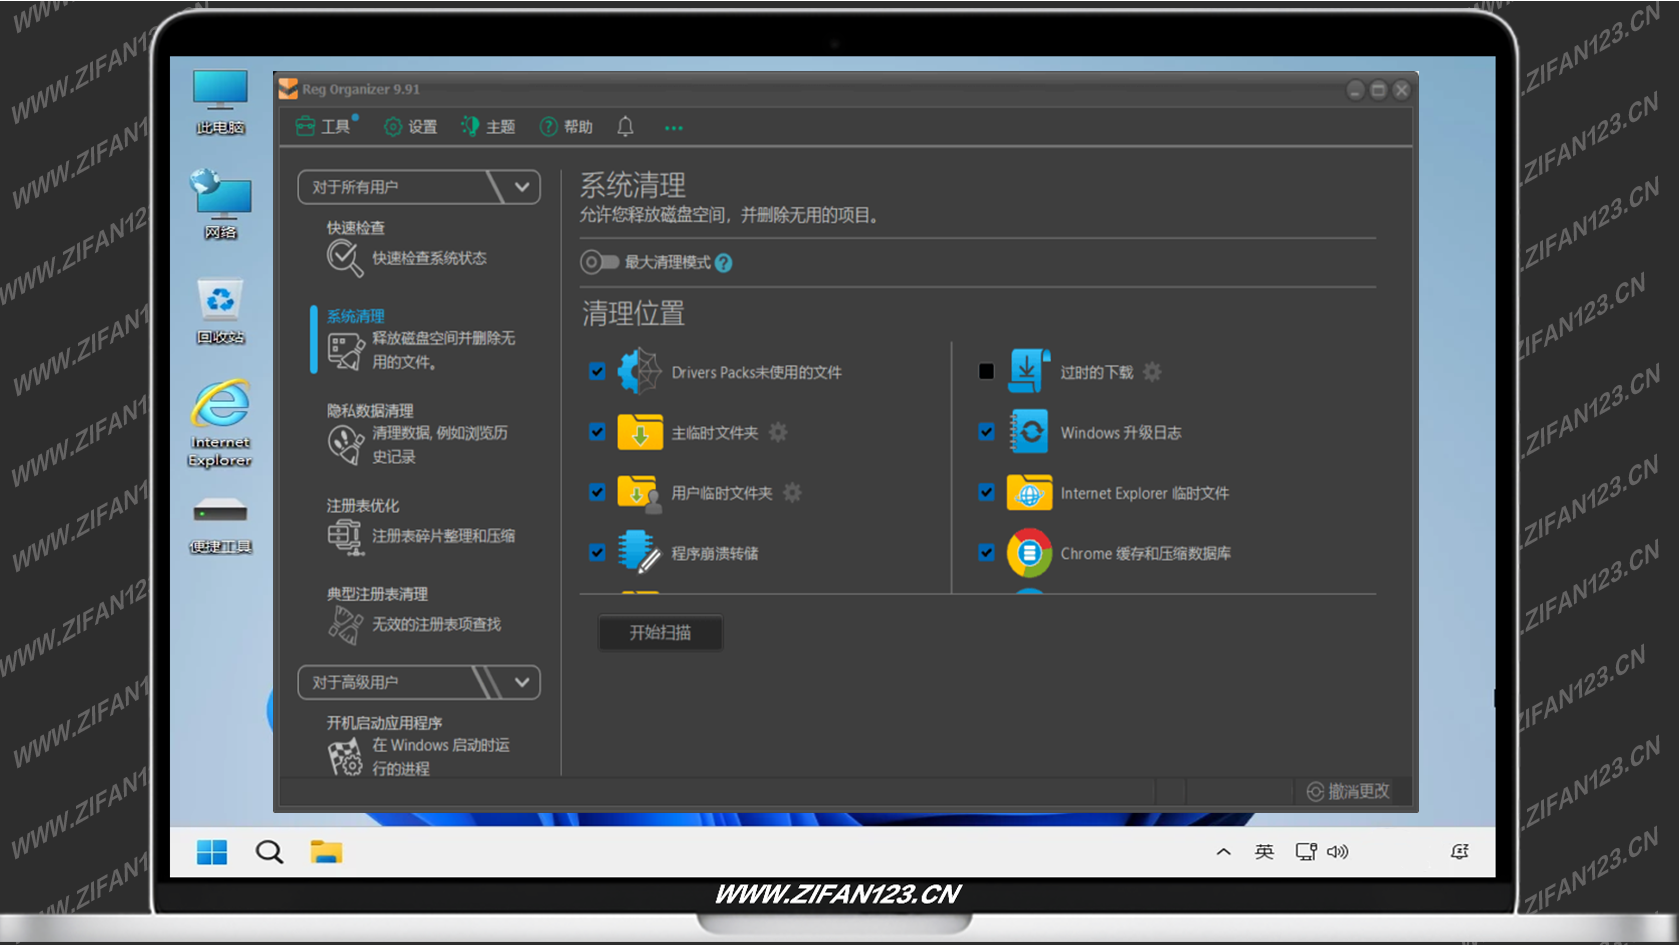Check the 过时的下载 checkbox
The width and height of the screenshot is (1680, 945).
tap(986, 372)
